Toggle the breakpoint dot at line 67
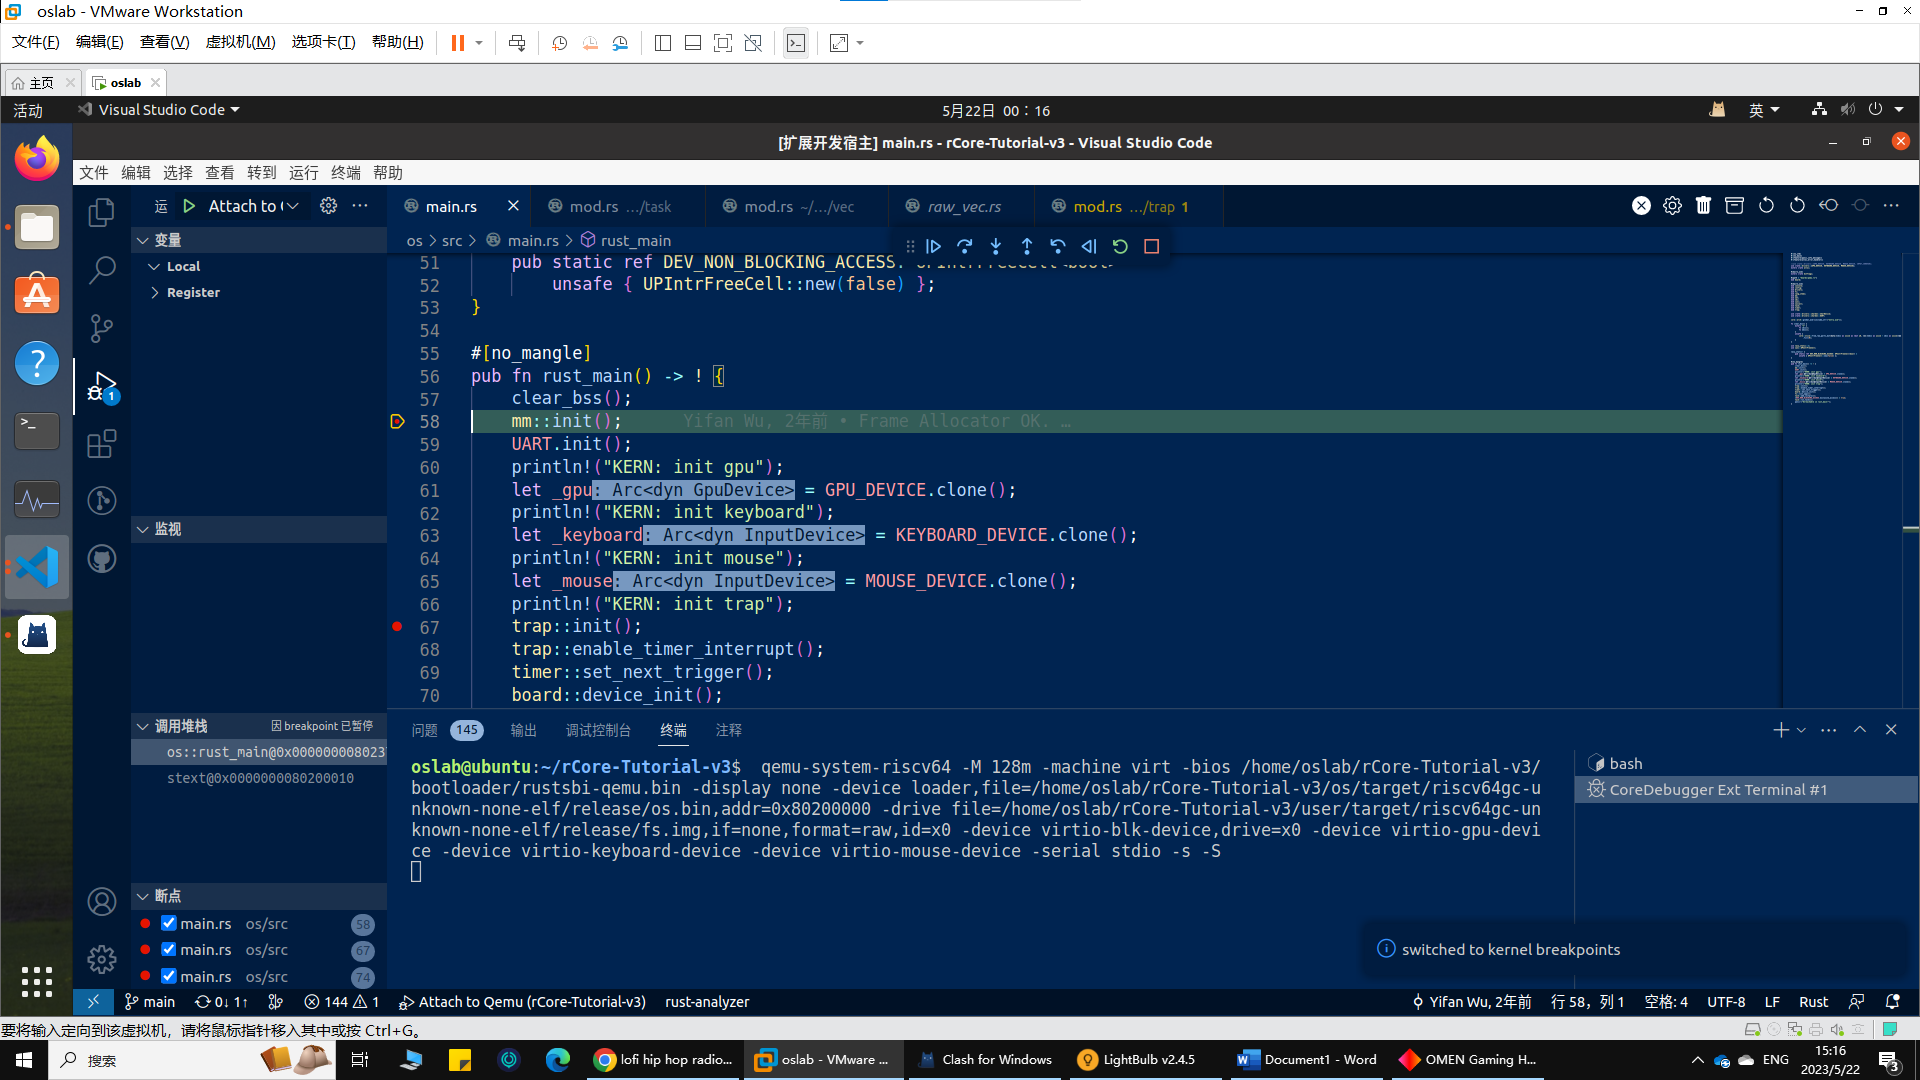 point(397,627)
